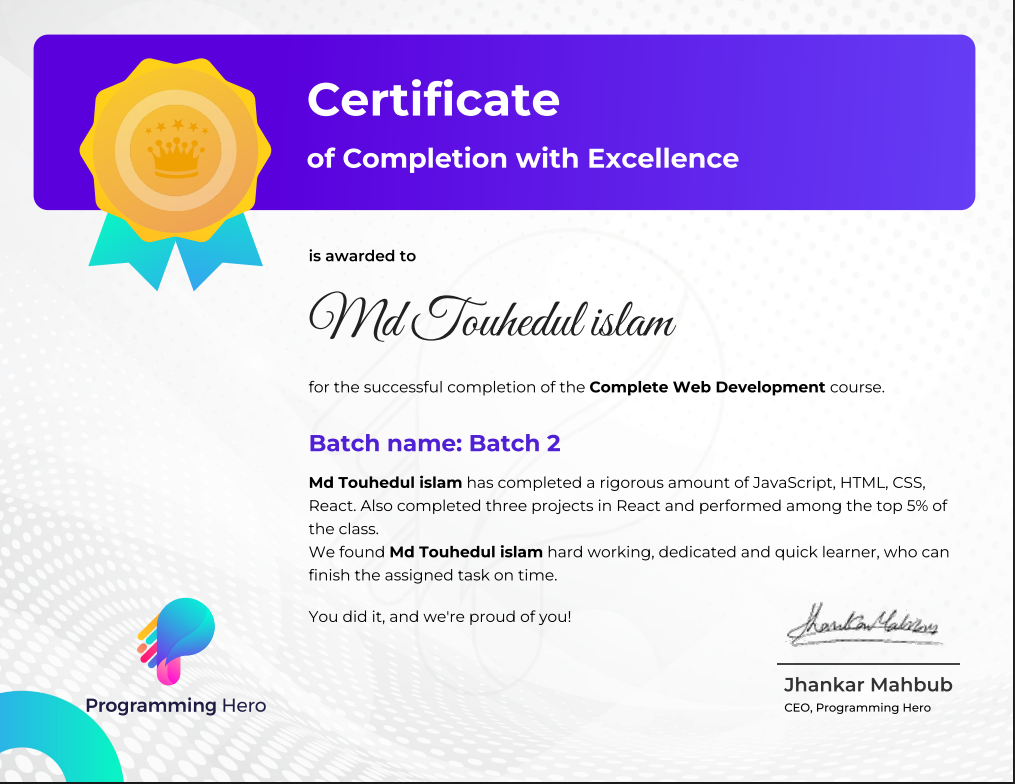The image size is (1015, 784).
Task: Click the crown symbol inside the medal
Action: (x=176, y=155)
